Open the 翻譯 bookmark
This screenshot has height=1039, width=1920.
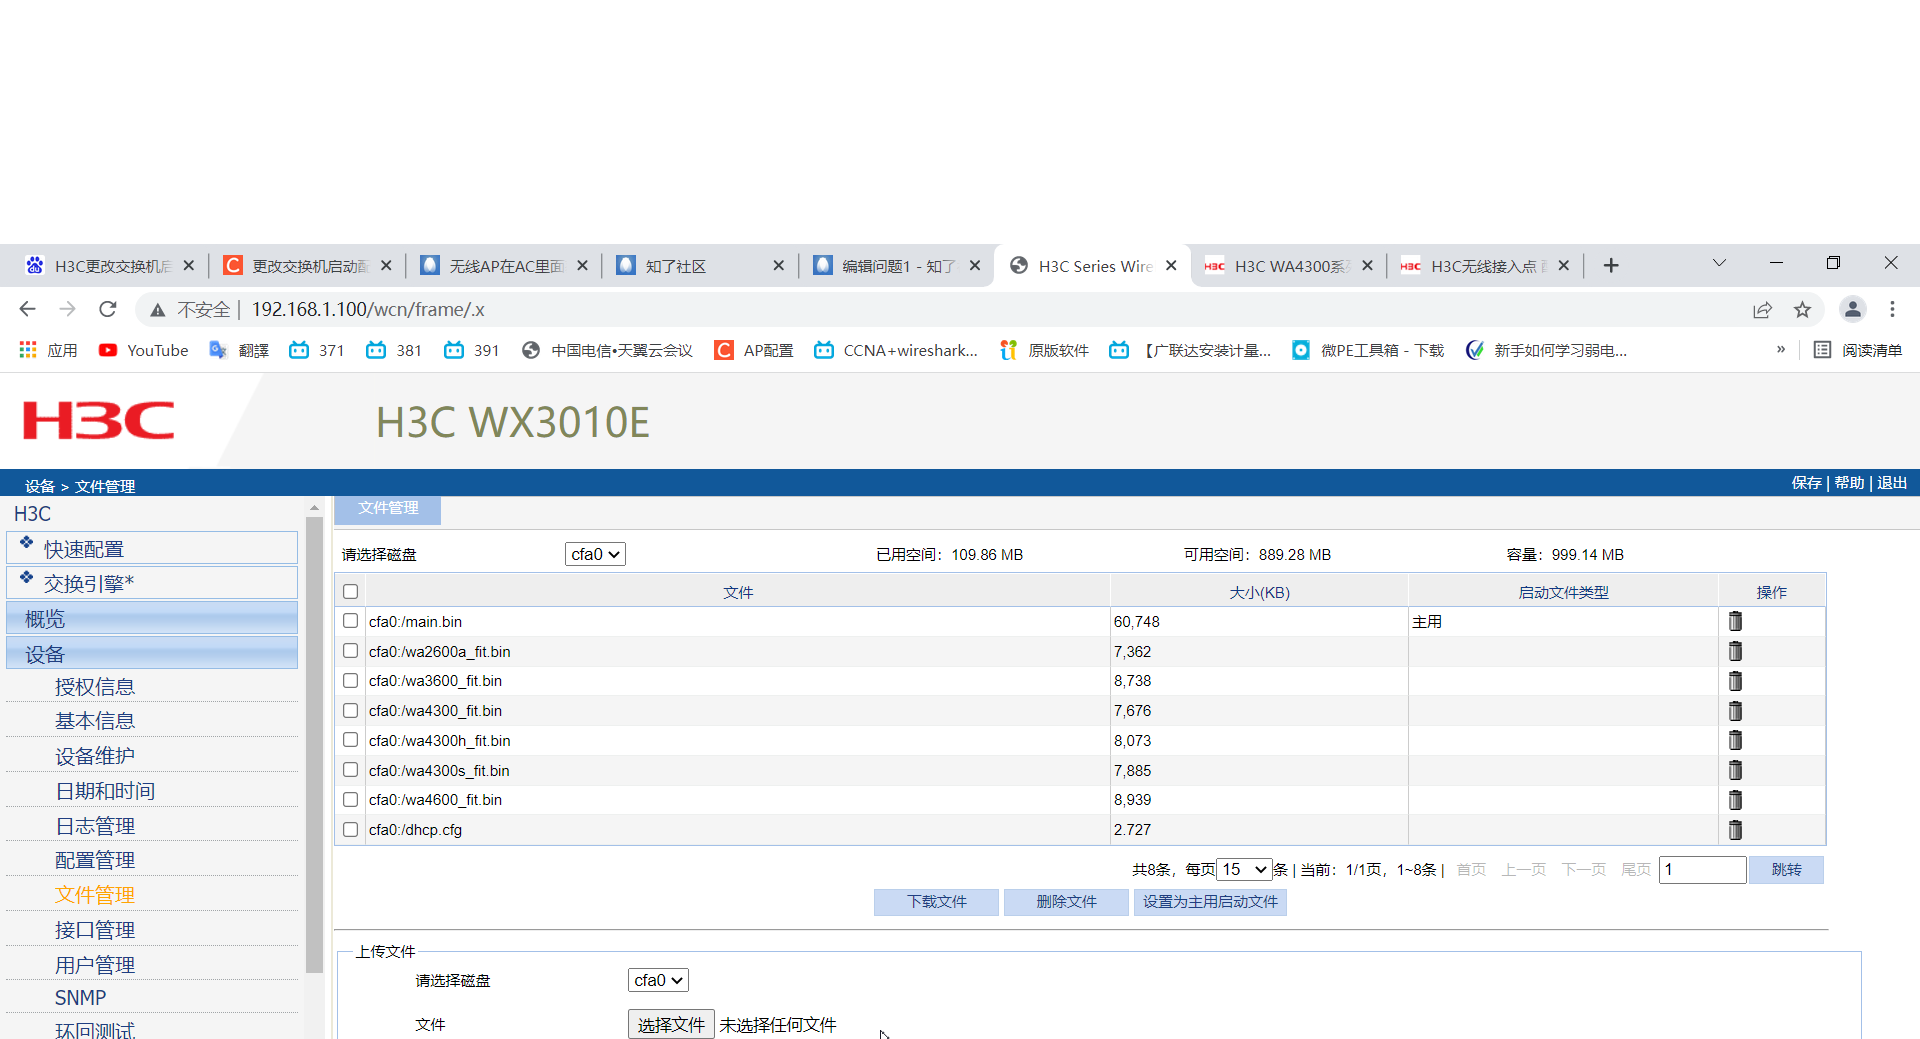tap(239, 350)
